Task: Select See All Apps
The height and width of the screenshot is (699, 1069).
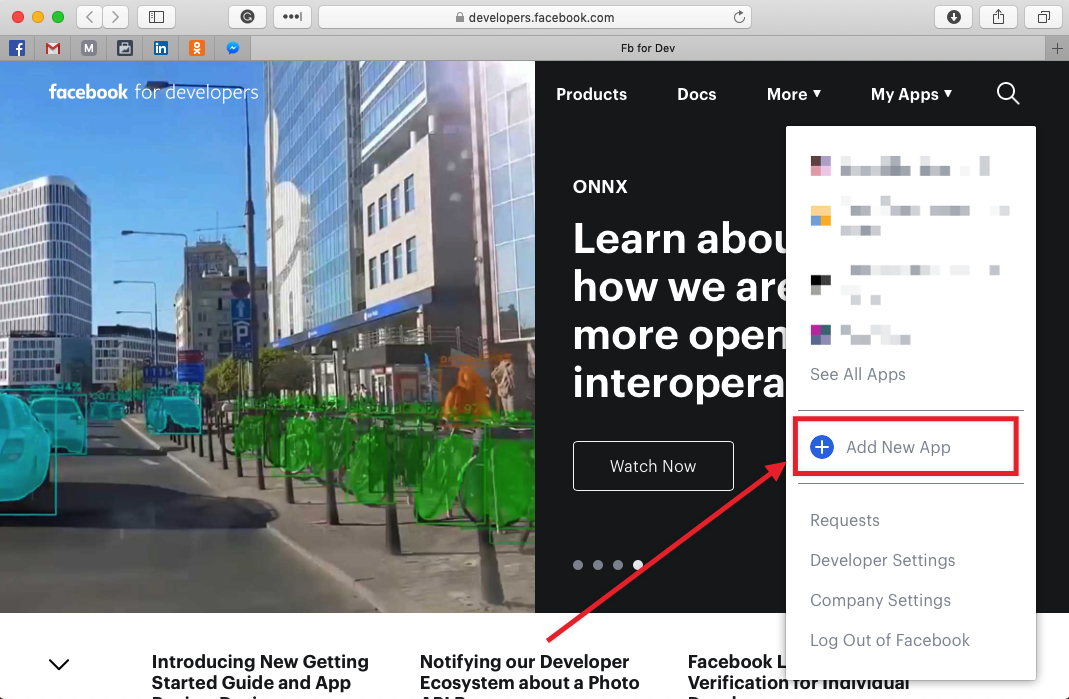Action: pos(858,374)
